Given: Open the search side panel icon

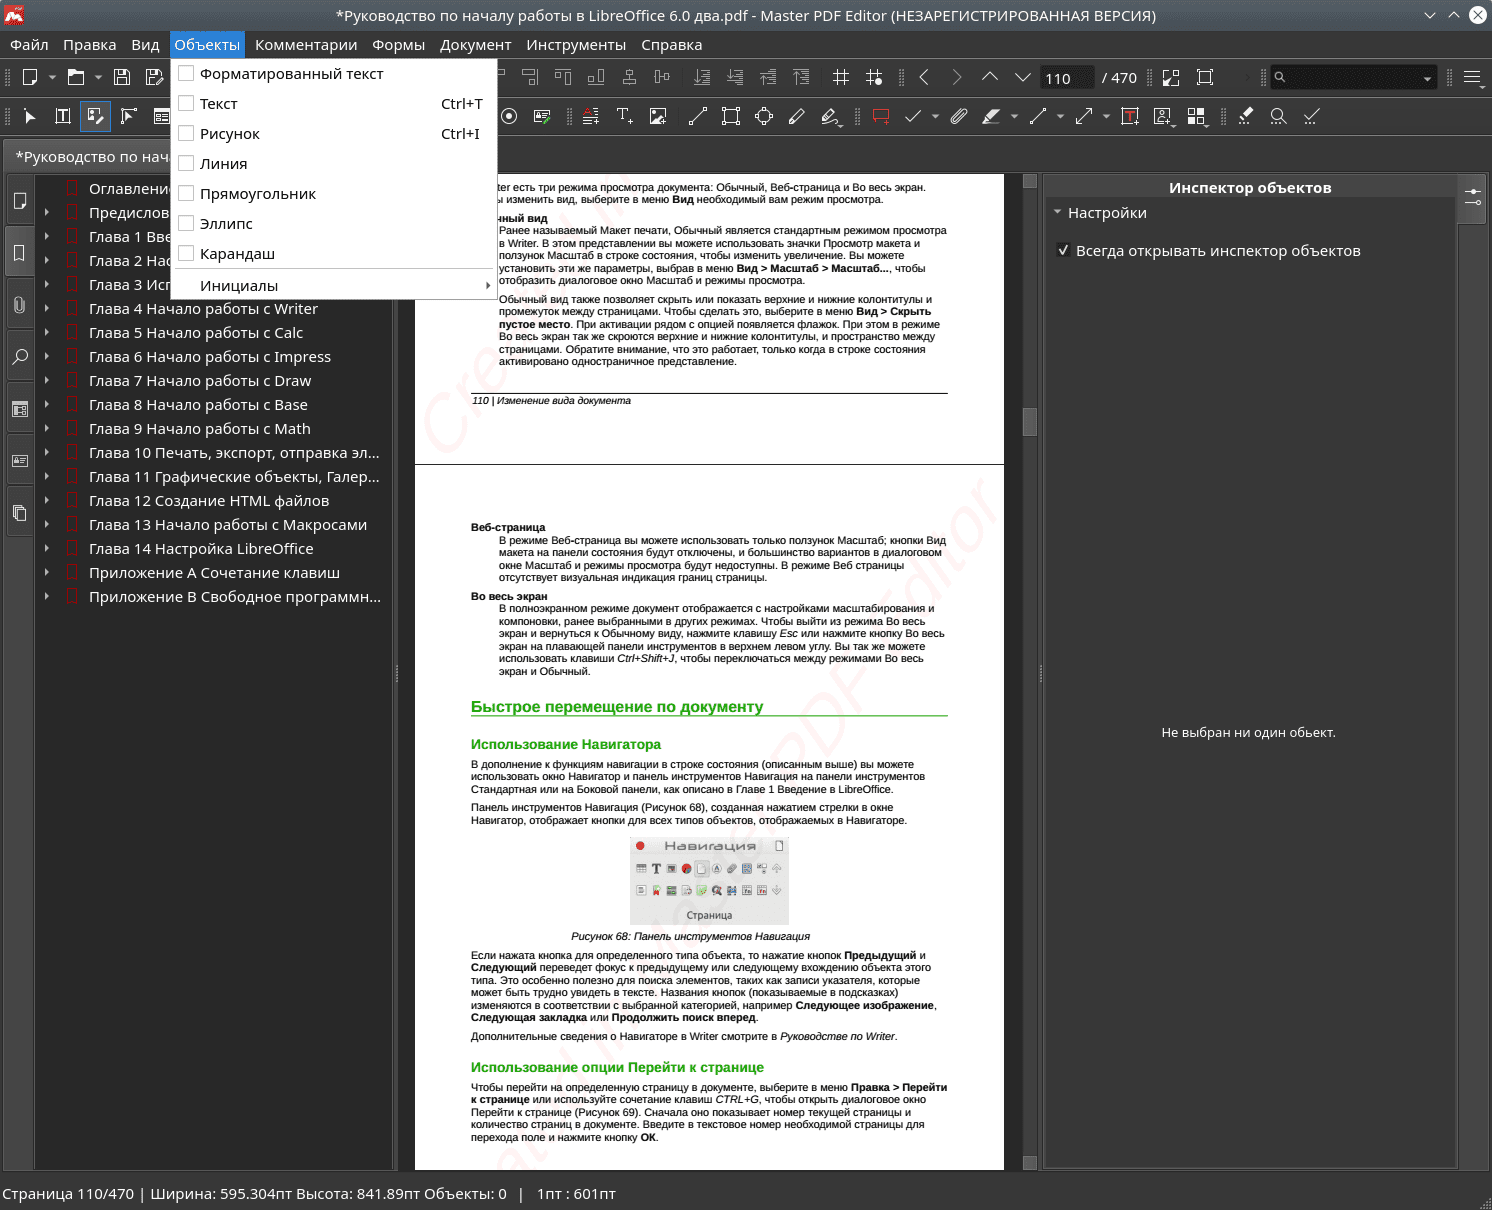Looking at the screenshot, I should click(19, 357).
